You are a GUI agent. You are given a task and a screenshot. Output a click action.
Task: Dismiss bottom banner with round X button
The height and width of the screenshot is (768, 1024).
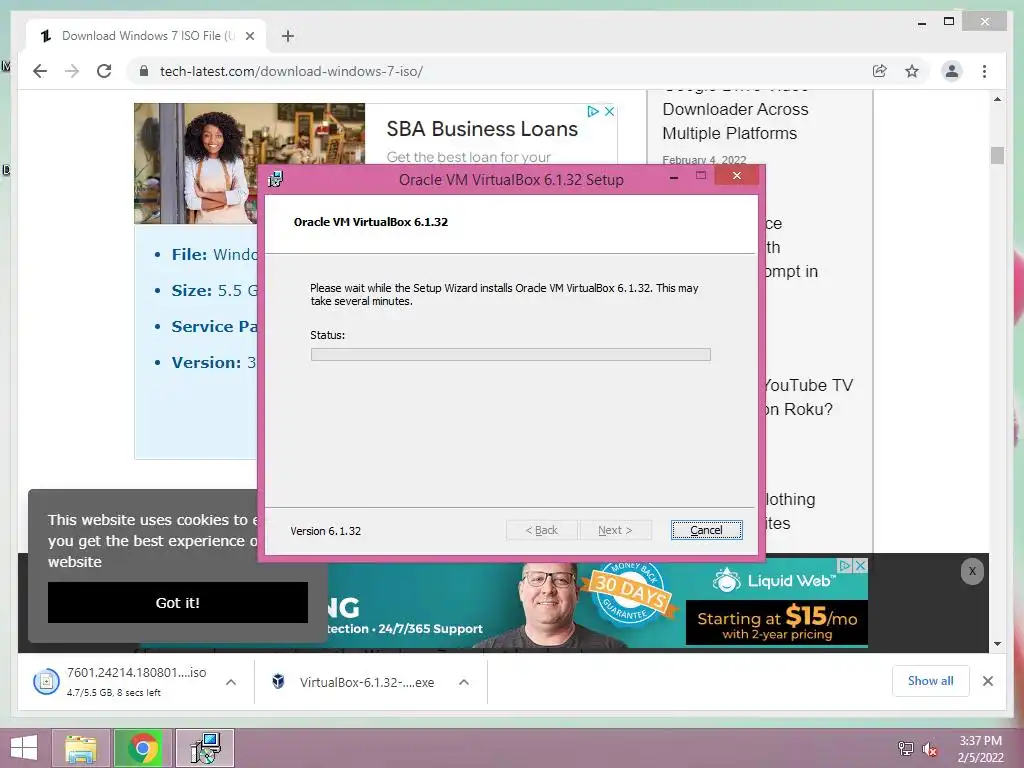click(972, 571)
